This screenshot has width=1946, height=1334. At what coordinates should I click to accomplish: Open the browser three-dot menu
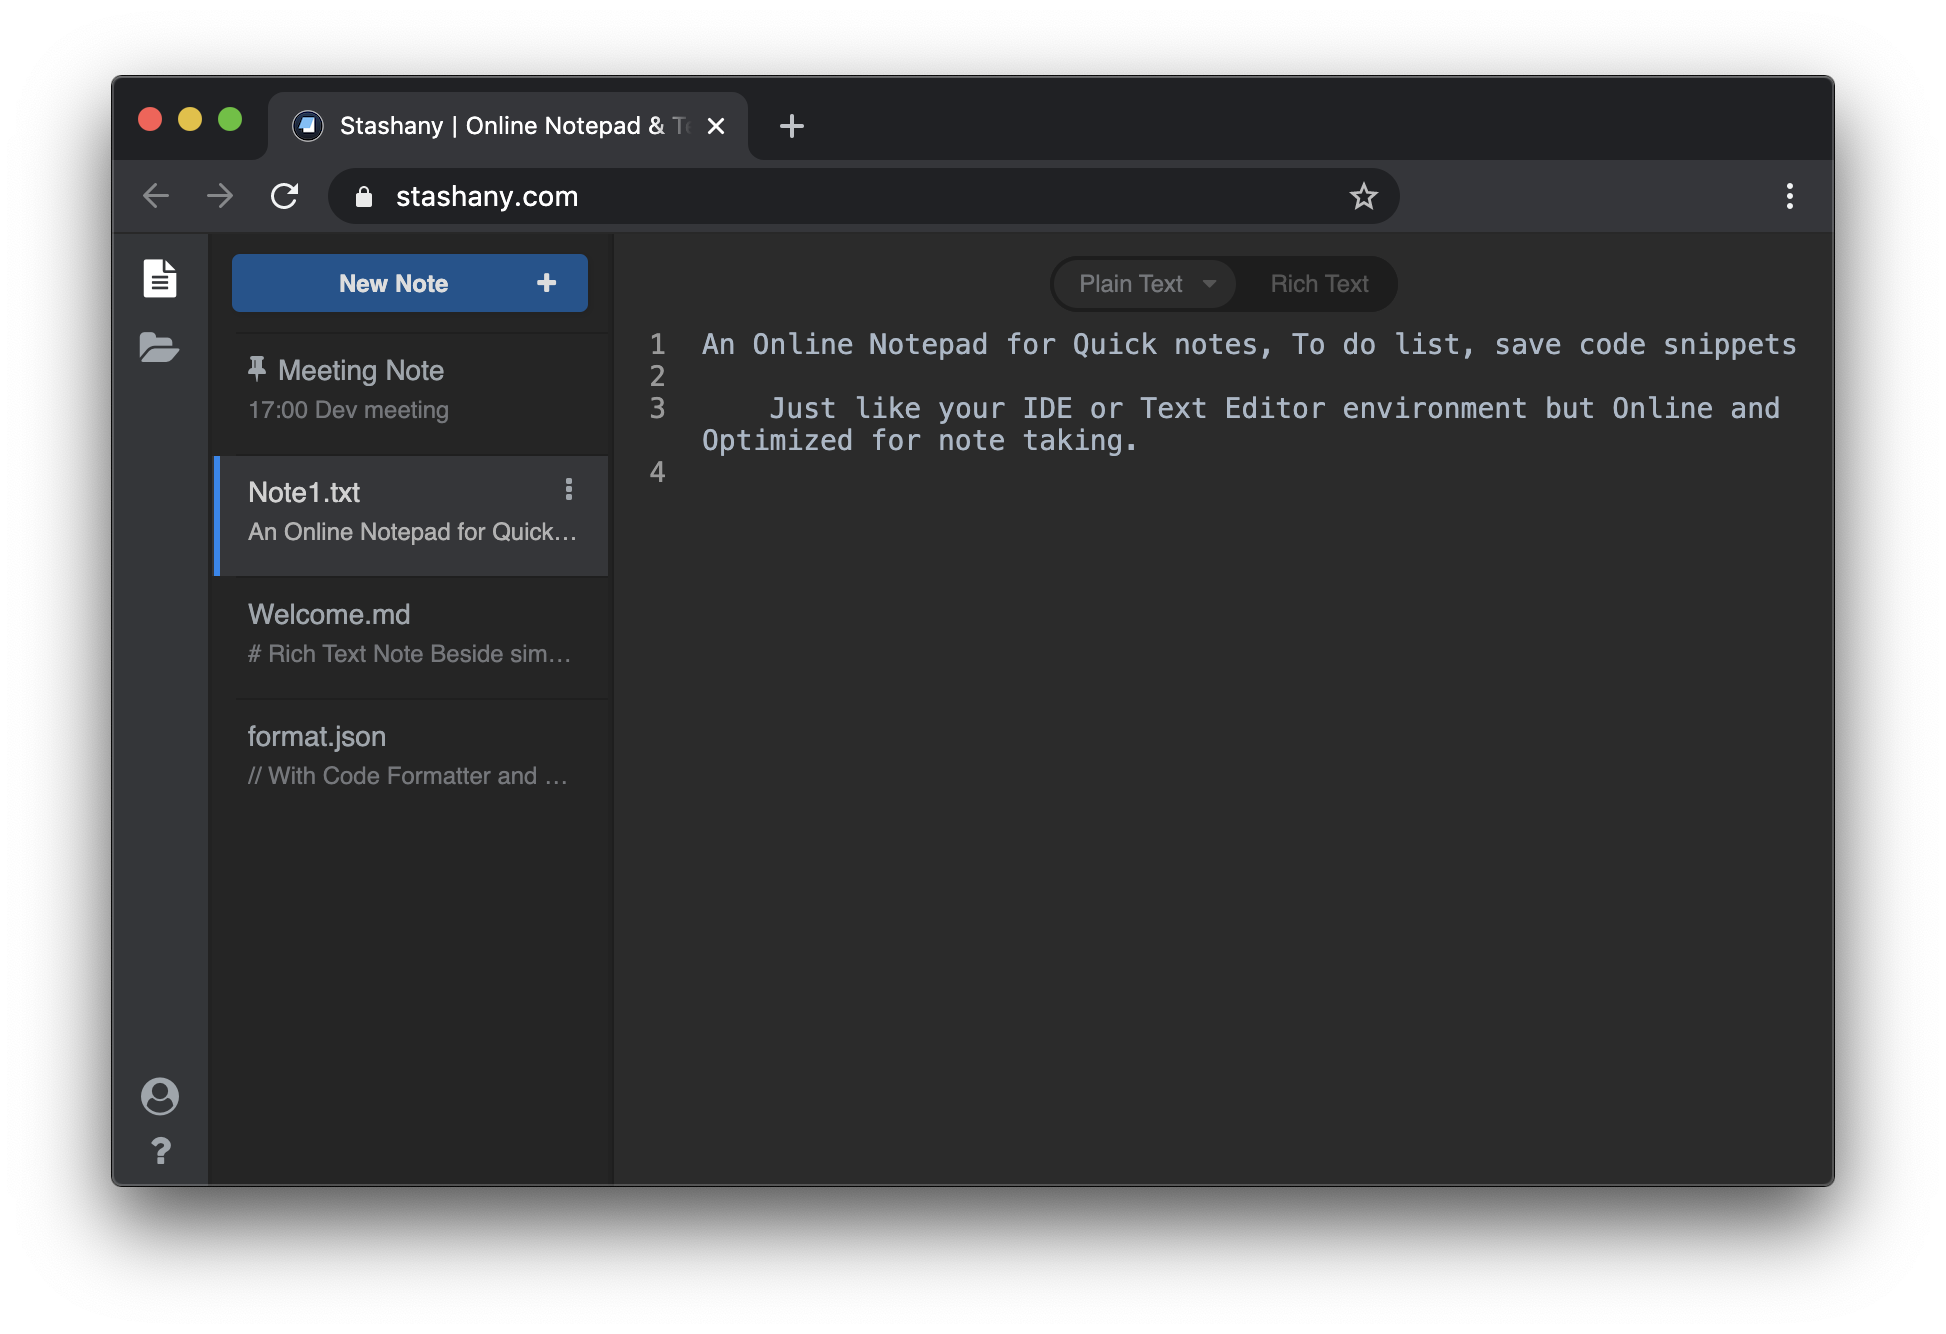(1789, 196)
